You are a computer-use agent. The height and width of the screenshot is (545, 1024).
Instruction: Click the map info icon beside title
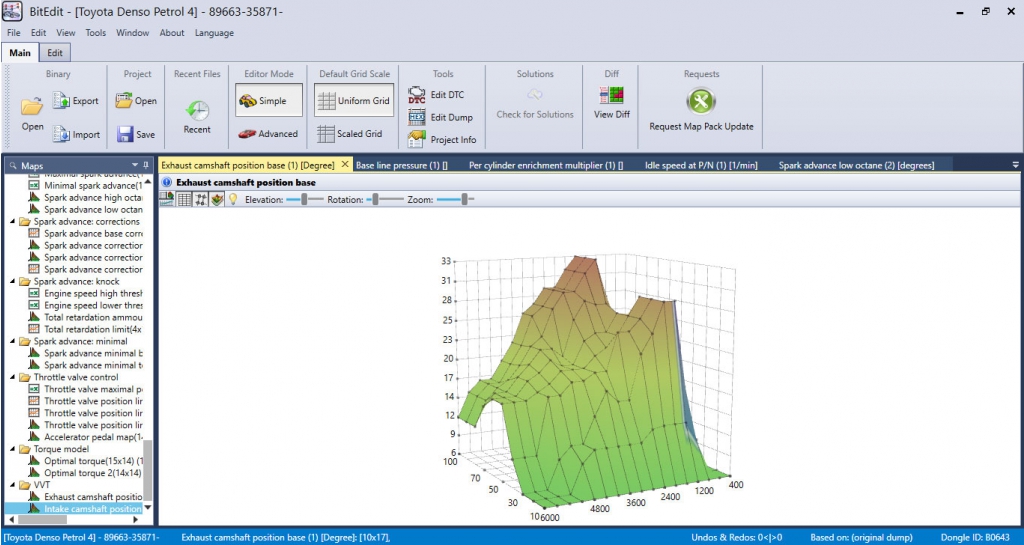pyautogui.click(x=167, y=183)
